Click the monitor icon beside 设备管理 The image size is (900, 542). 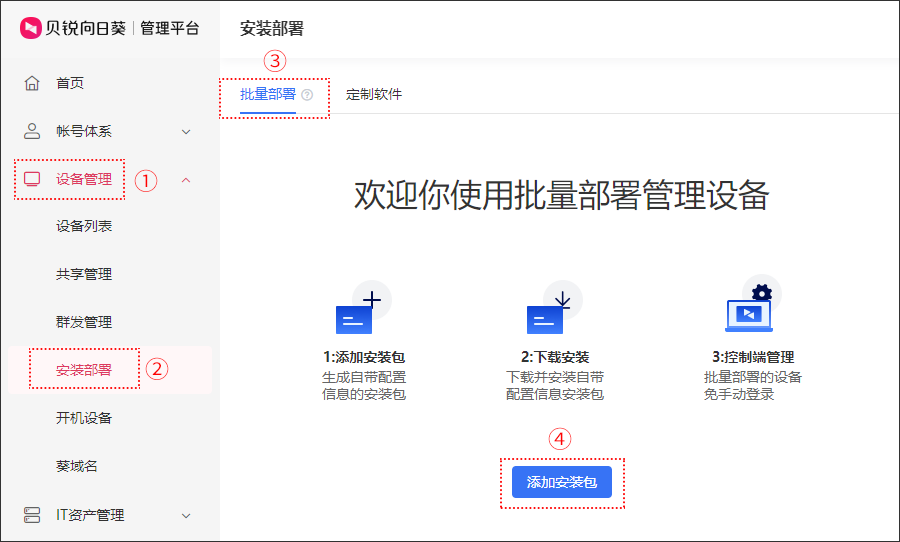pos(32,179)
